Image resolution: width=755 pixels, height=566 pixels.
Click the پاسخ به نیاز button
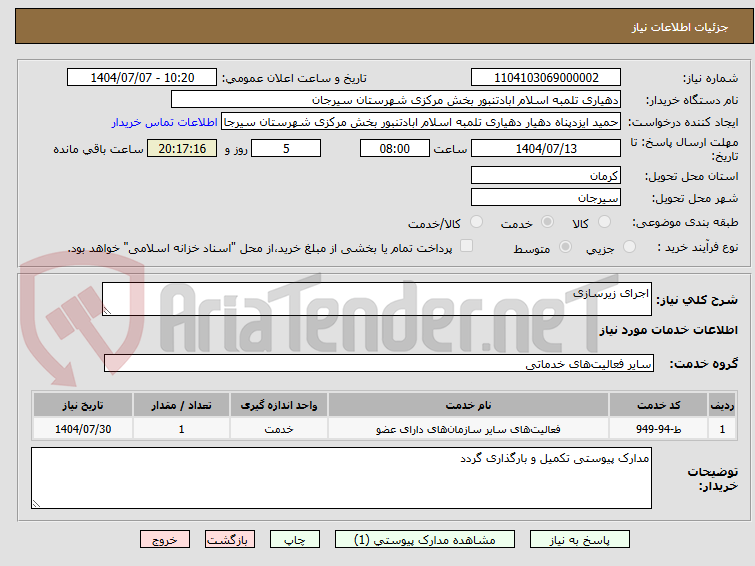580,540
